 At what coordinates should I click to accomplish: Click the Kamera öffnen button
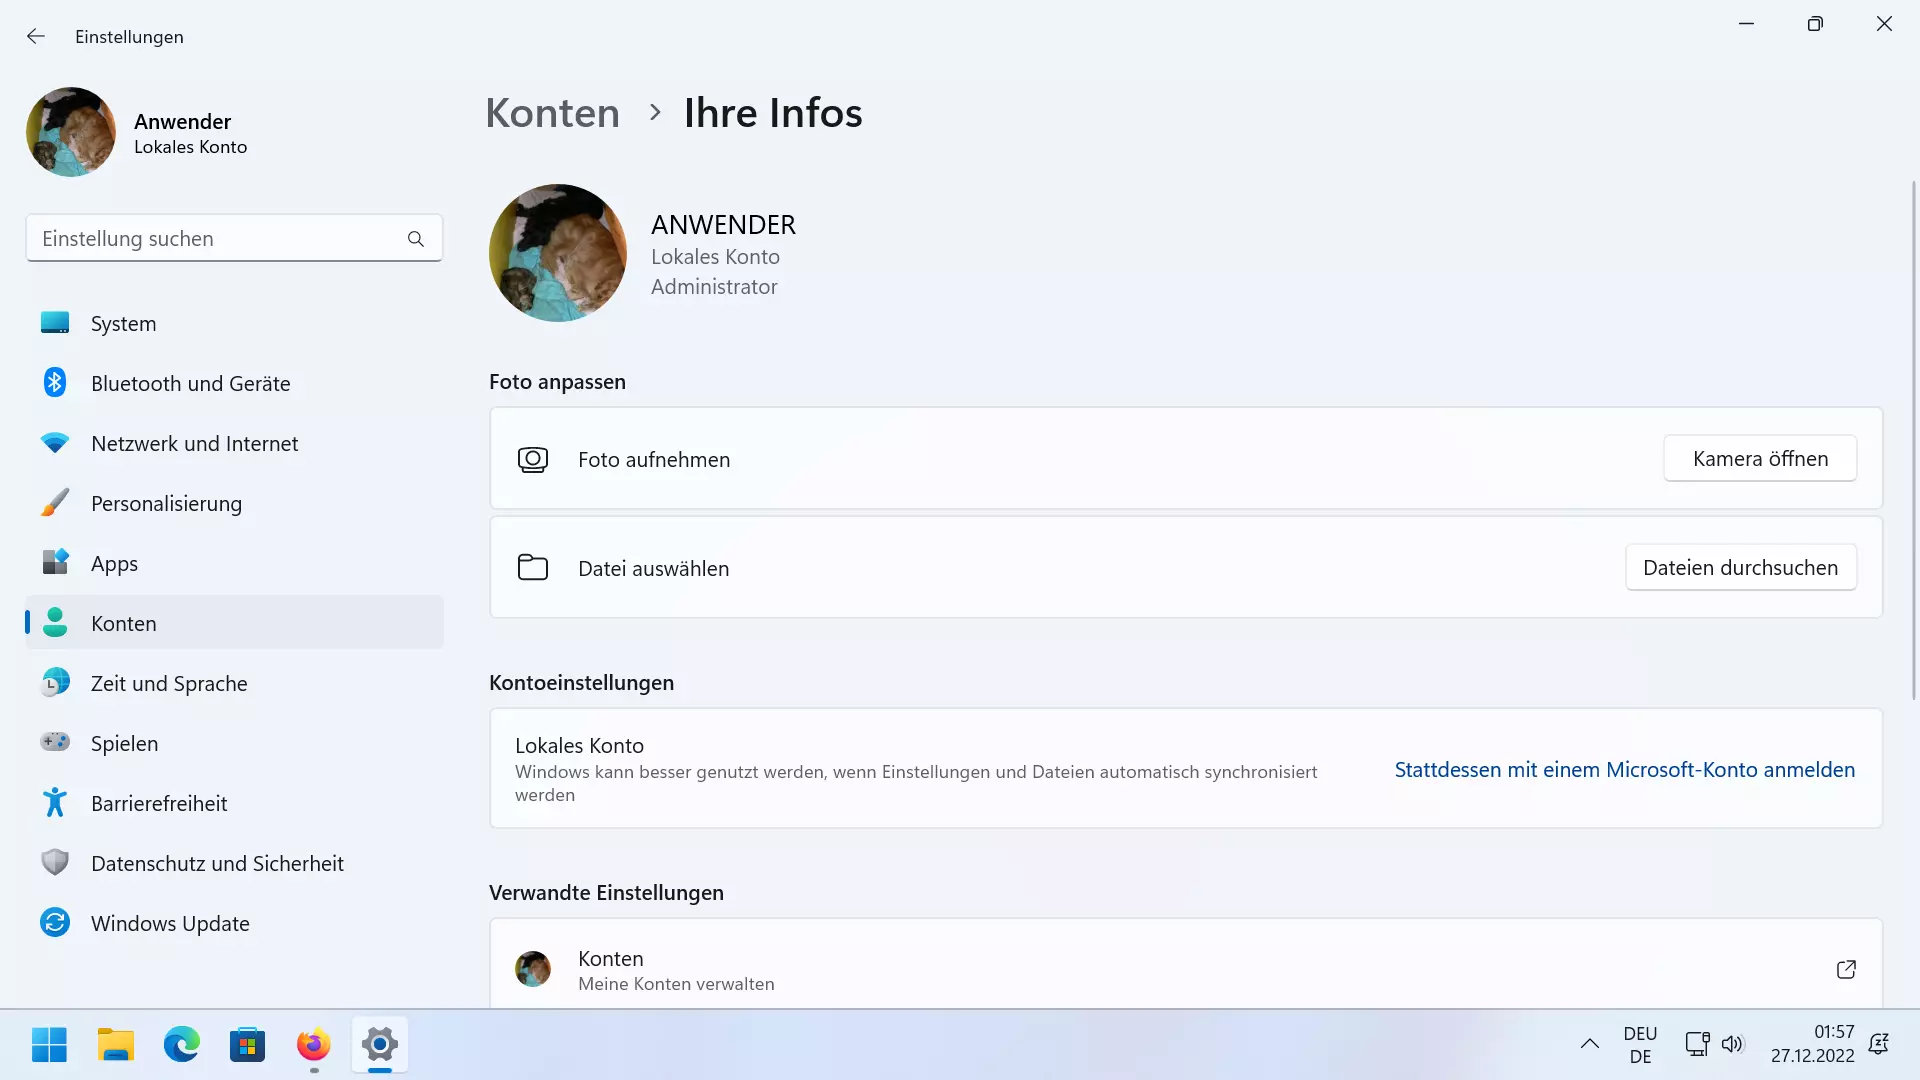tap(1760, 458)
